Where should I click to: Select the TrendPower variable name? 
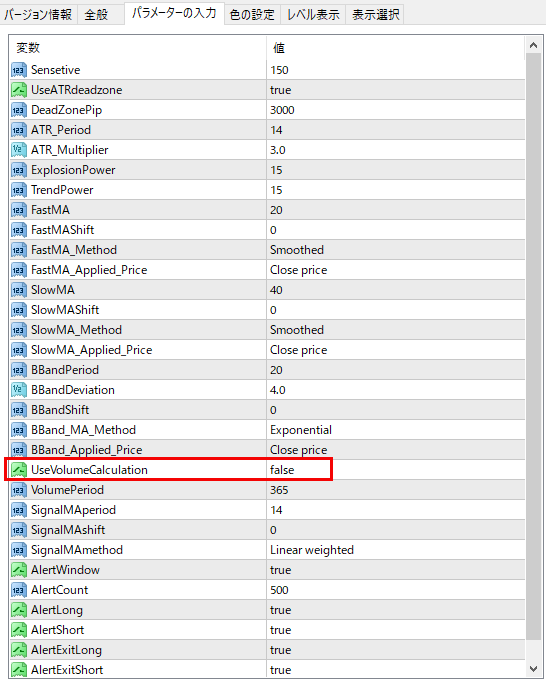point(62,190)
